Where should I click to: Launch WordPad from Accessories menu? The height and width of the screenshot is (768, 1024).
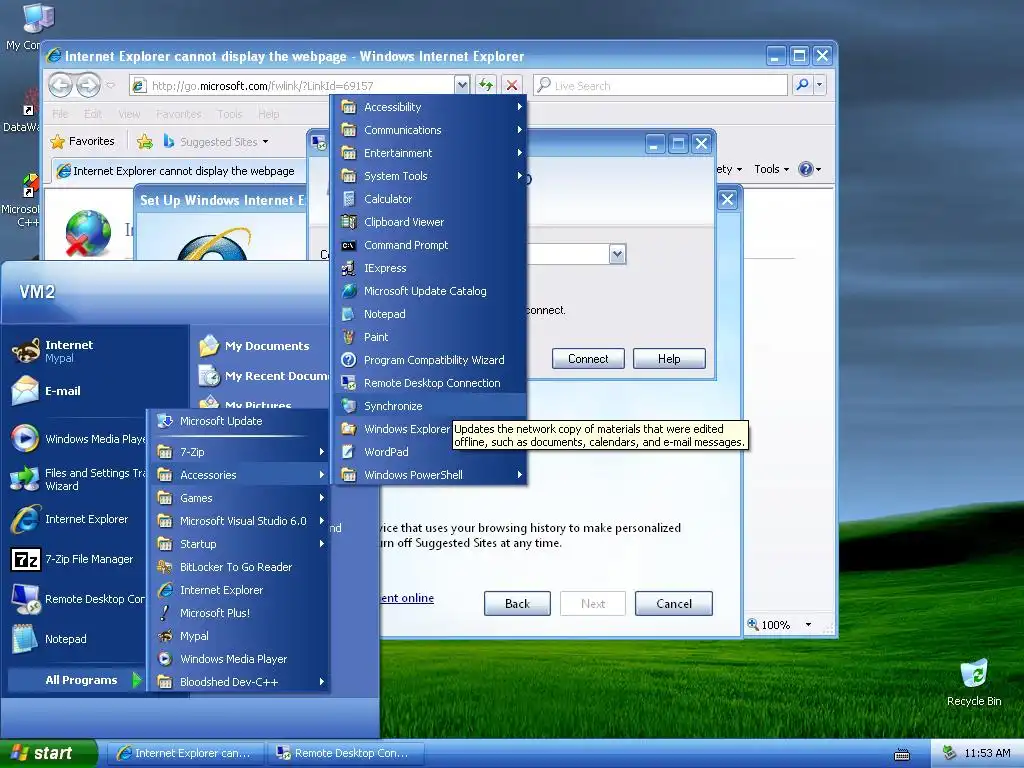394,452
